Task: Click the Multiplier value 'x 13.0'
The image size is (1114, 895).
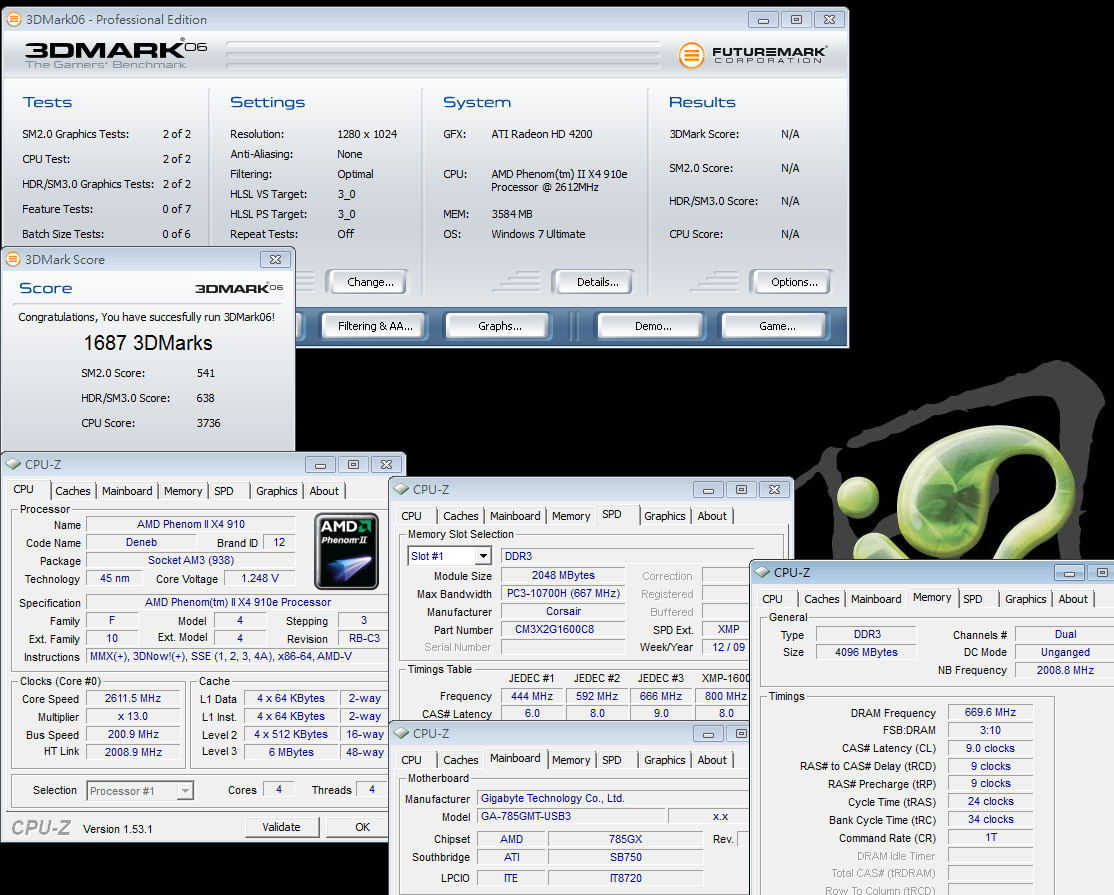Action: (133, 716)
